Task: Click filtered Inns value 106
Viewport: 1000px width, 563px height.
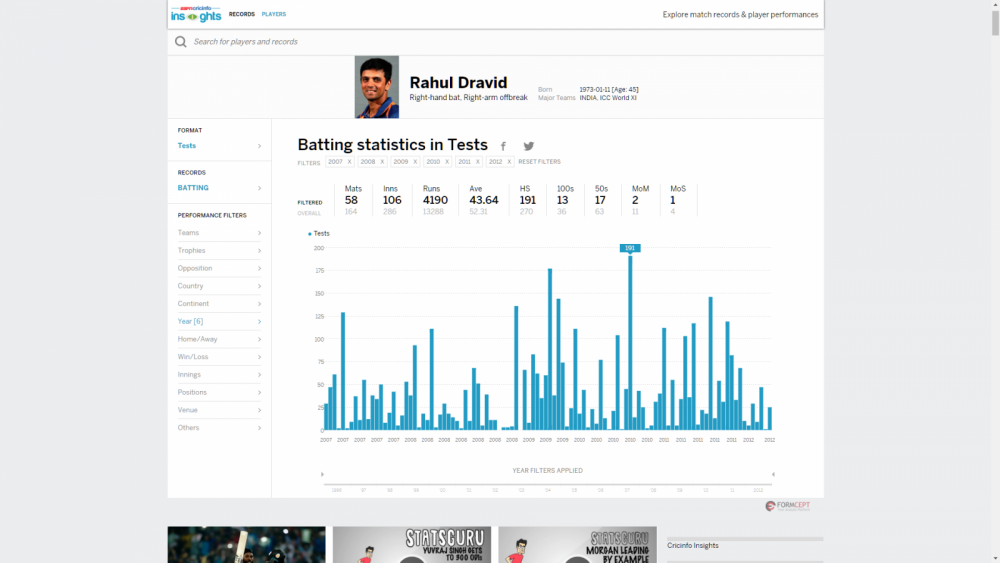Action: (392, 200)
